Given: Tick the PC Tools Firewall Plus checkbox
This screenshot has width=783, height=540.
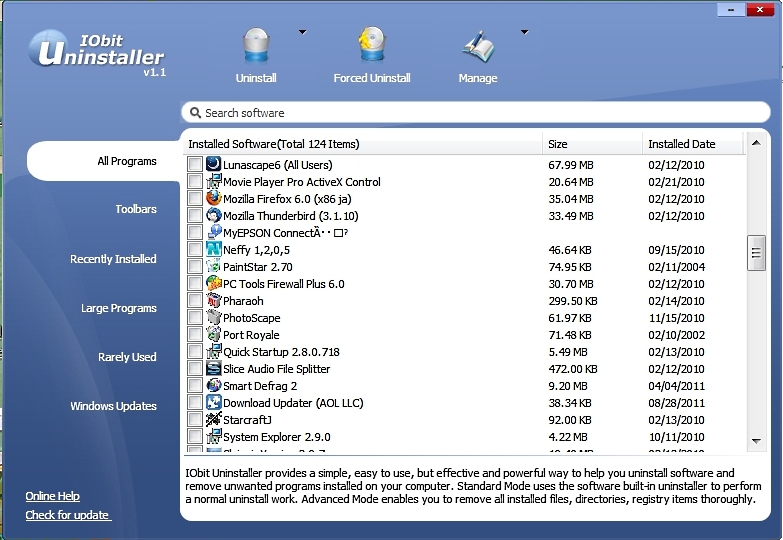Looking at the screenshot, I should point(195,283).
